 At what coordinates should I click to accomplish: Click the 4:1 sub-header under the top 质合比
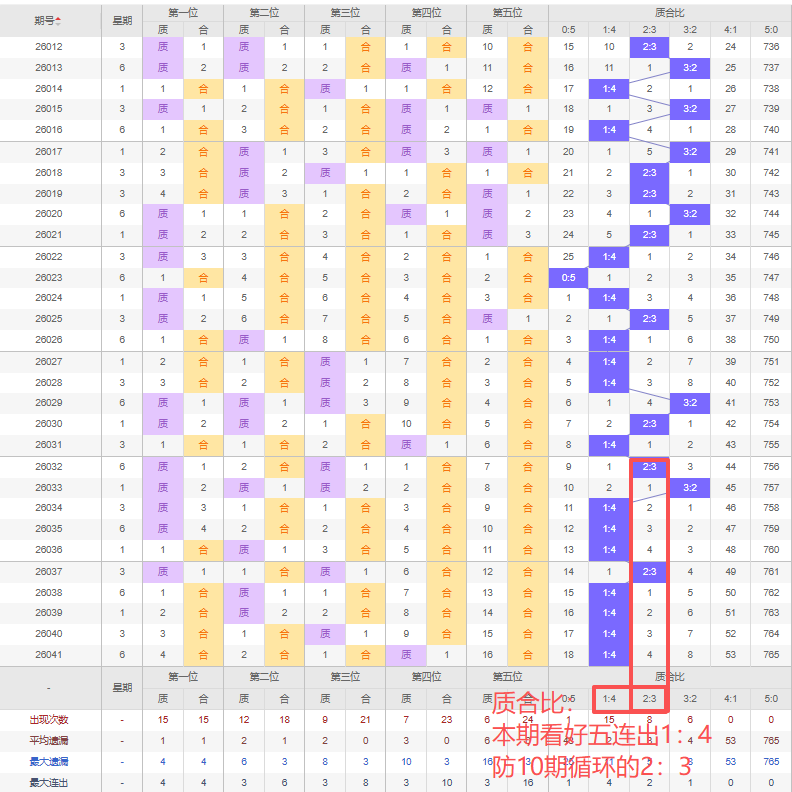pyautogui.click(x=730, y=30)
